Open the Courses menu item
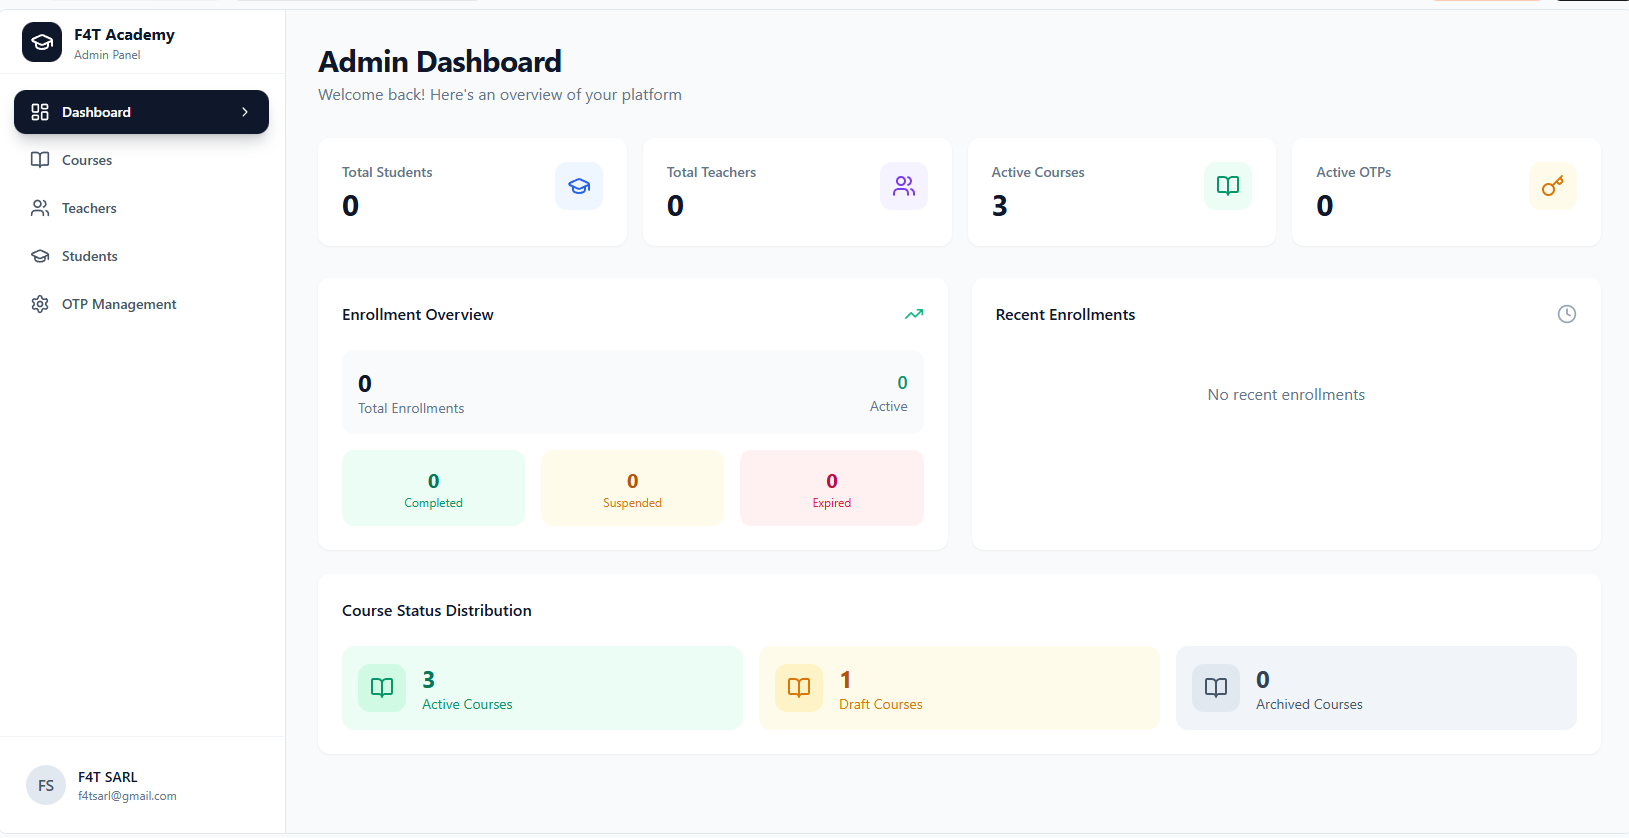Screen dimensions: 1629x838 [141, 160]
